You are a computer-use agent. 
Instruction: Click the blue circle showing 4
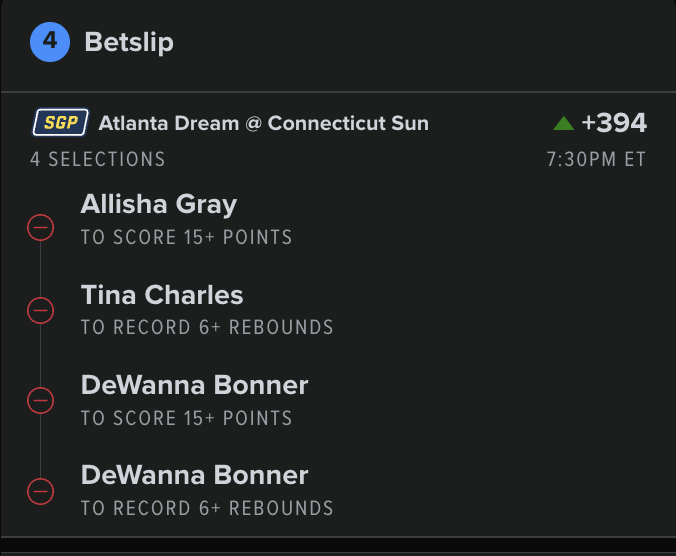click(50, 43)
